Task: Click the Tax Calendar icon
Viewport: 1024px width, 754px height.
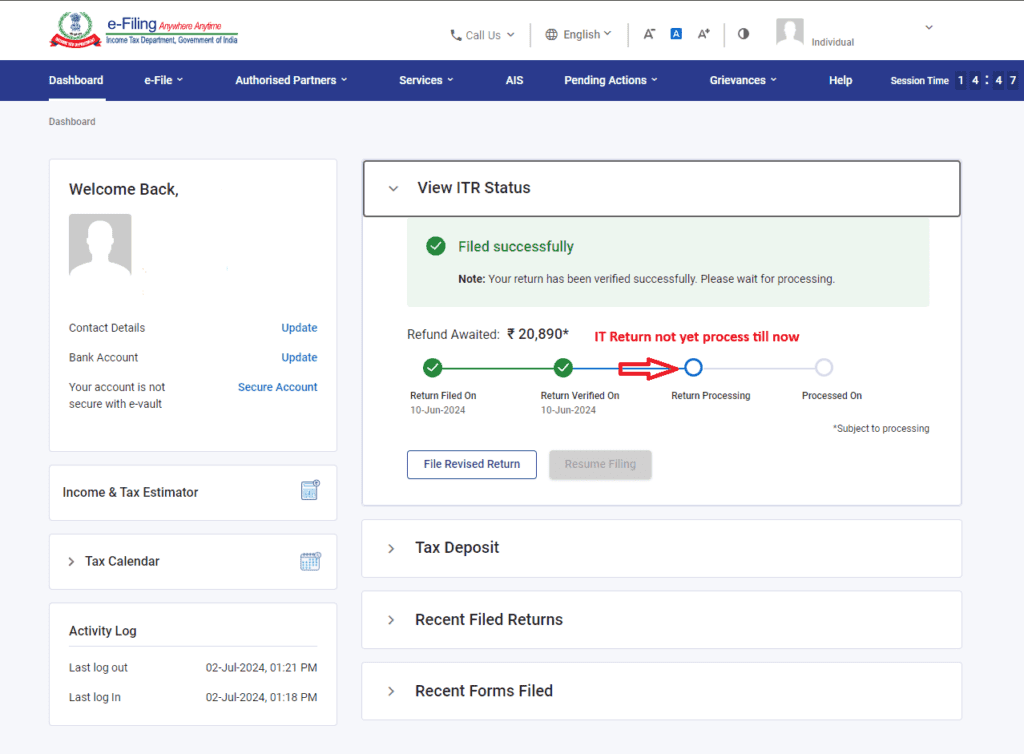Action: [x=310, y=561]
